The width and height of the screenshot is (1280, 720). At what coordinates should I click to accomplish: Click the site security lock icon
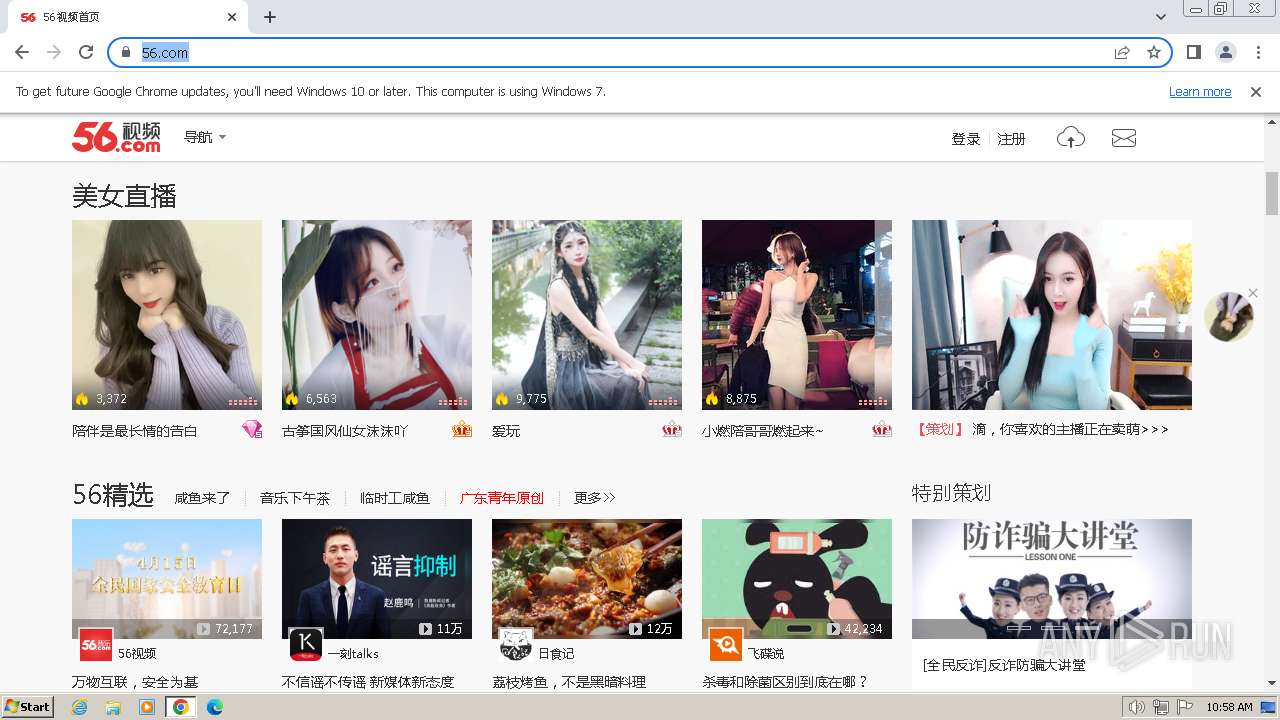pos(125,52)
